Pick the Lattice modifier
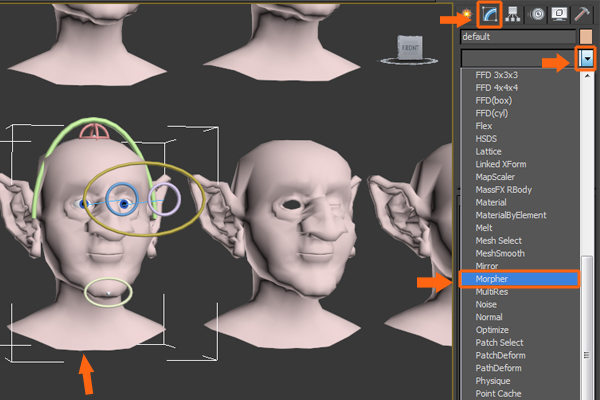600x400 pixels. [x=488, y=152]
